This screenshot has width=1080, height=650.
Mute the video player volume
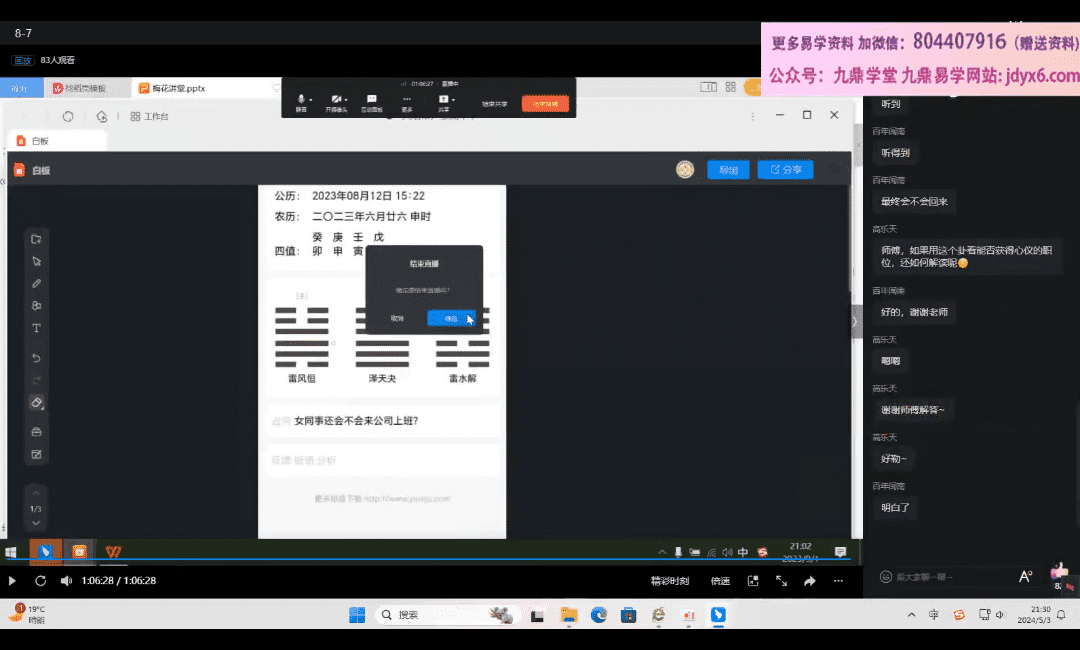click(66, 581)
